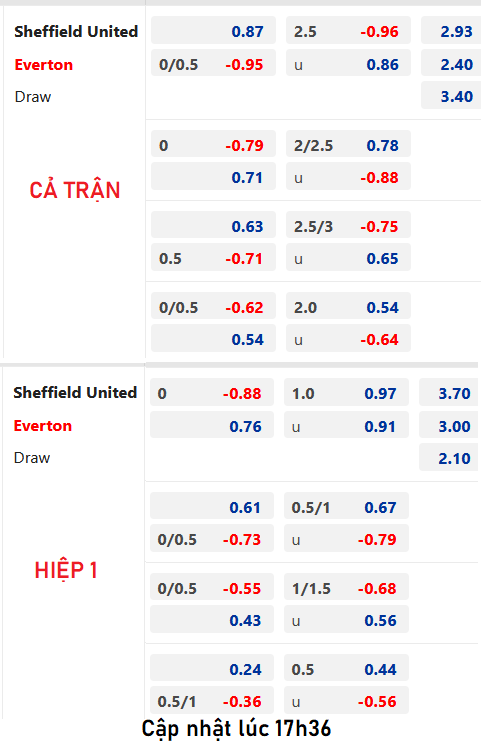Click the full-match 1X2 odds 2.93

click(451, 31)
